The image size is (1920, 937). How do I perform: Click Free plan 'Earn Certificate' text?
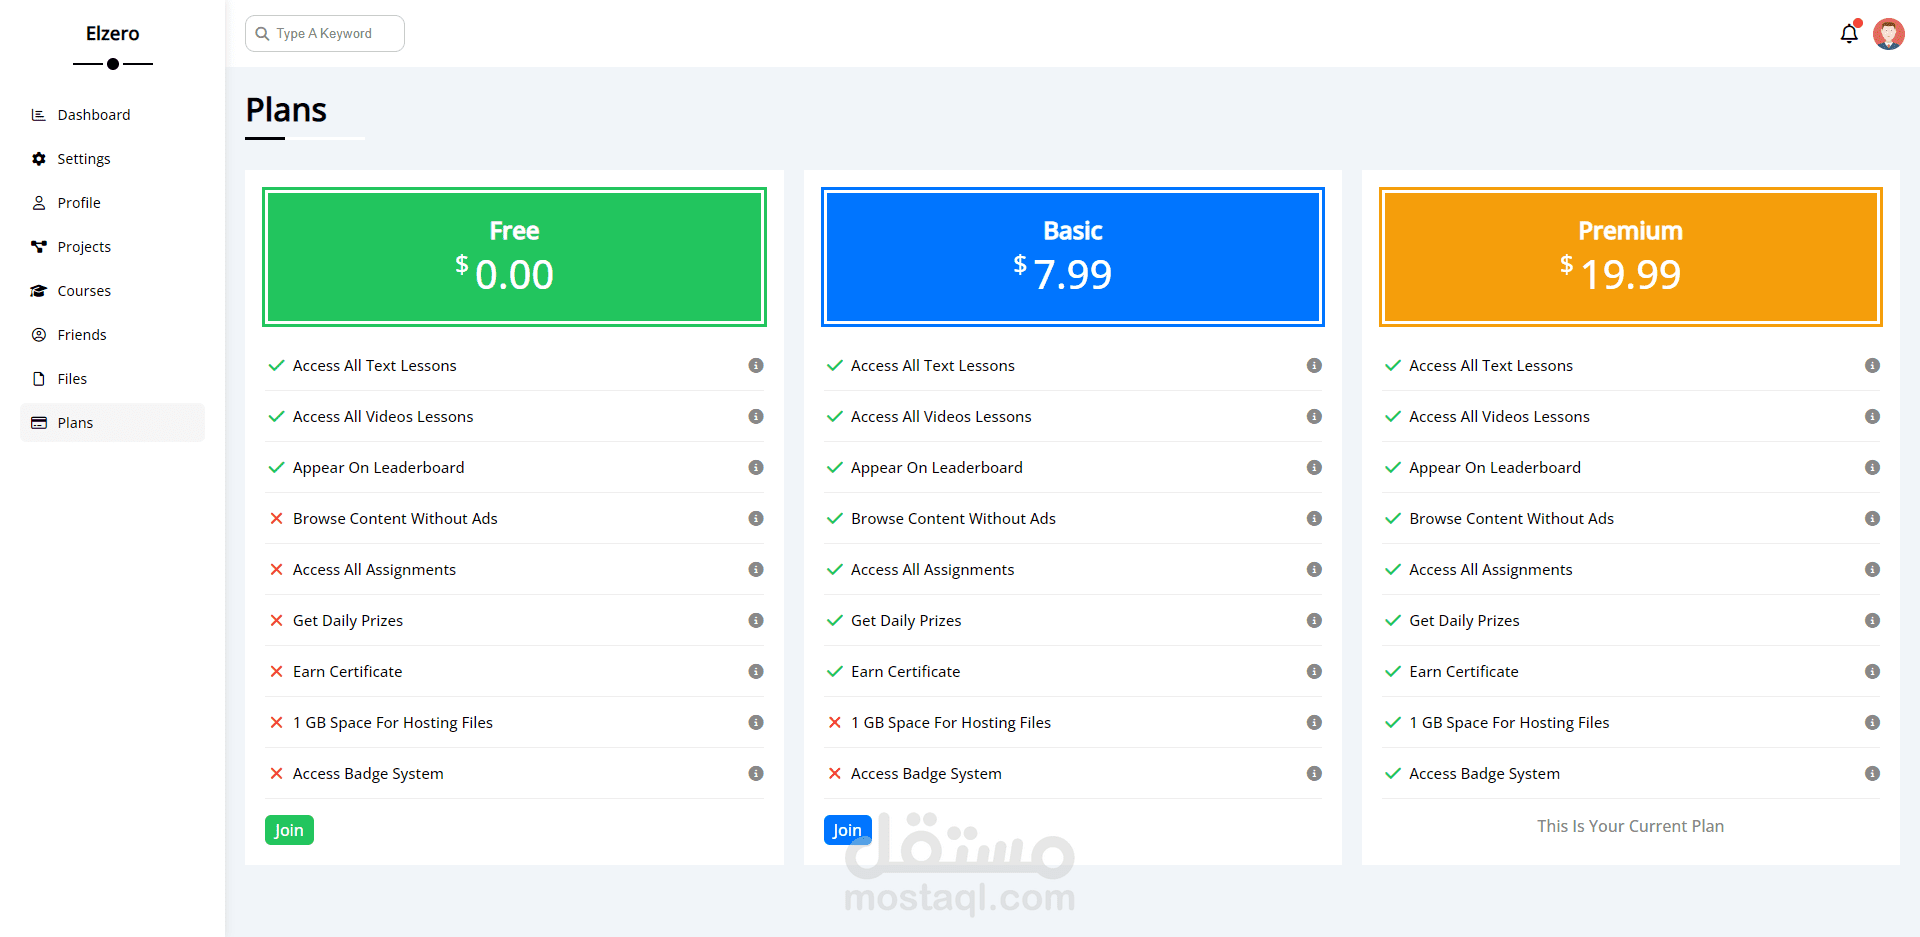[x=348, y=672]
